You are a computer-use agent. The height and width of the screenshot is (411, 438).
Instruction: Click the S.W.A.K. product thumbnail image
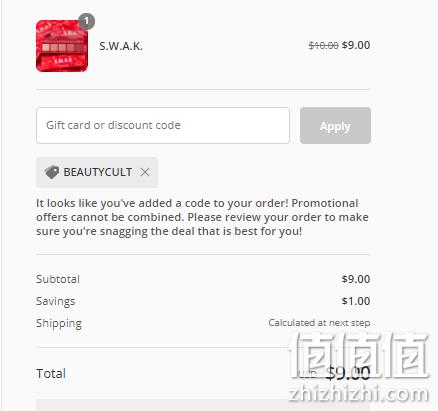(62, 46)
